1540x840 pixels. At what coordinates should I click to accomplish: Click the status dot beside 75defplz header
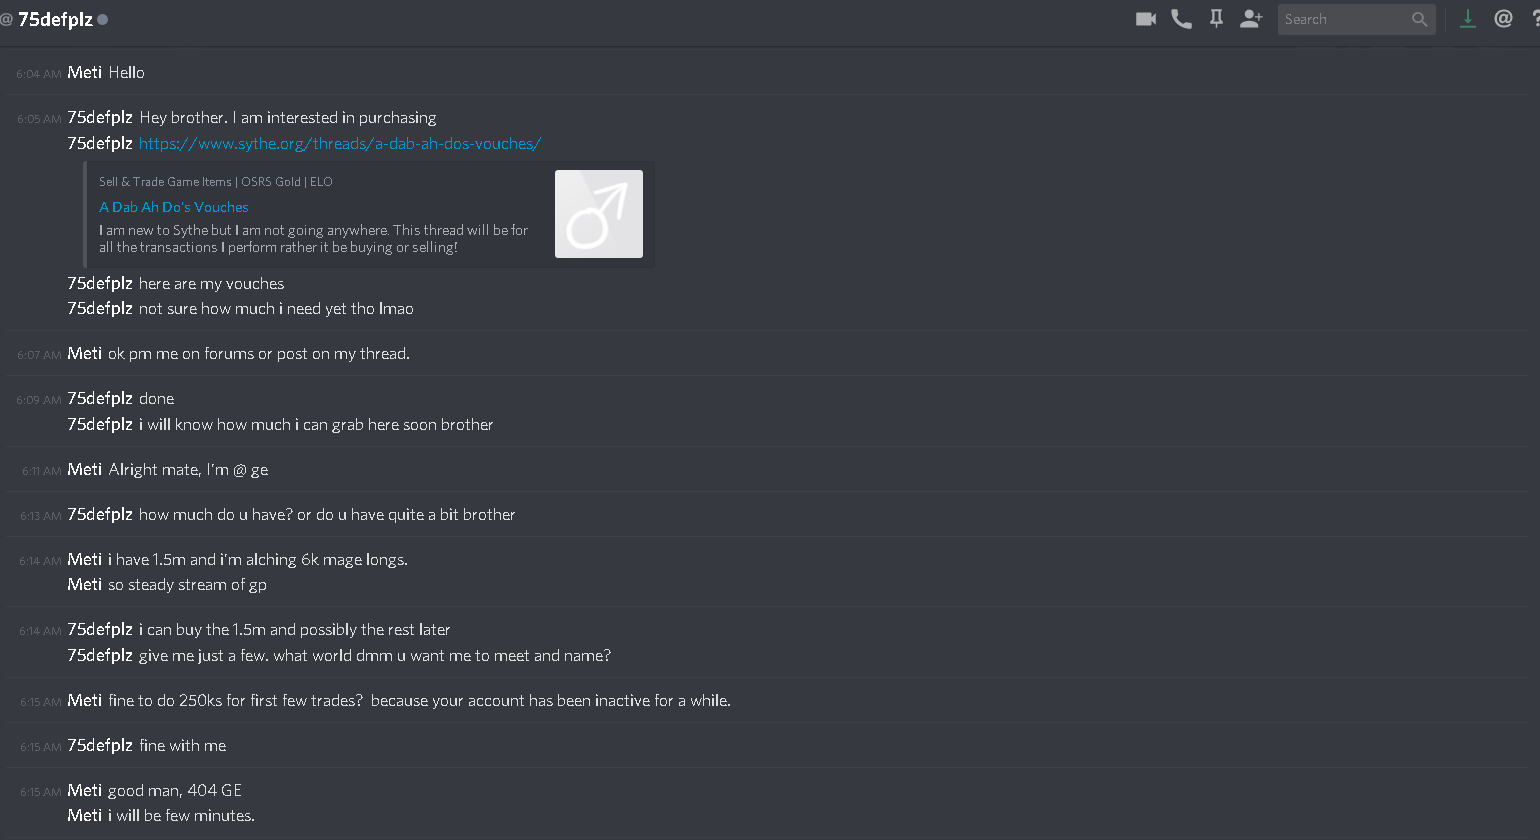click(102, 20)
